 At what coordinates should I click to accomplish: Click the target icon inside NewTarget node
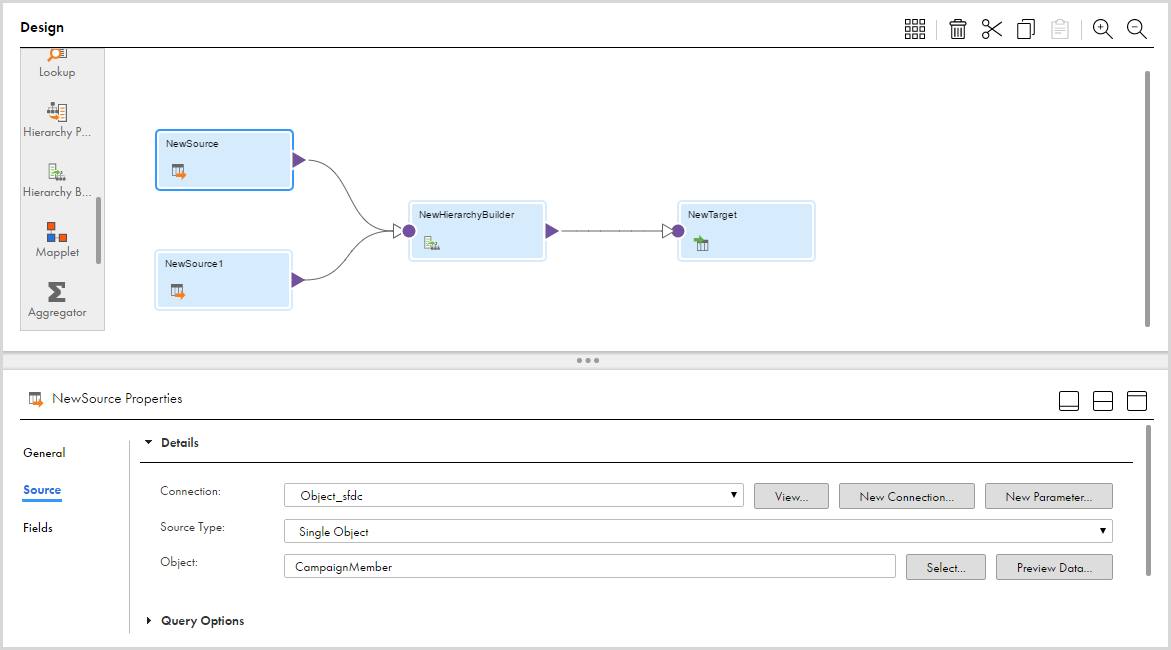tap(701, 243)
